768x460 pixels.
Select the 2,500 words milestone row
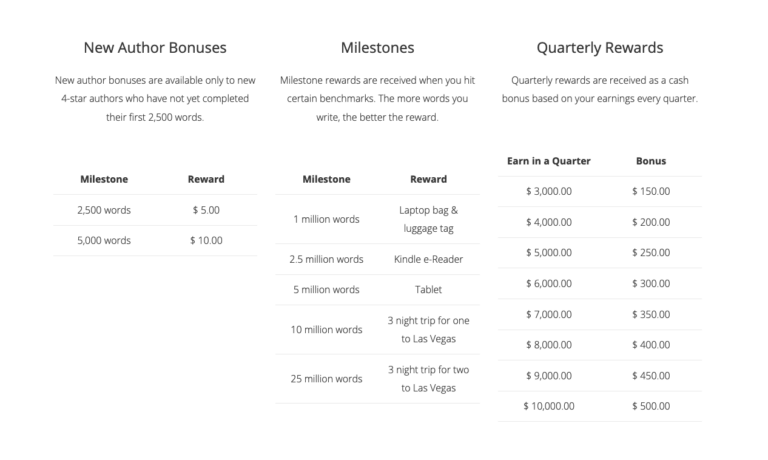pos(104,210)
